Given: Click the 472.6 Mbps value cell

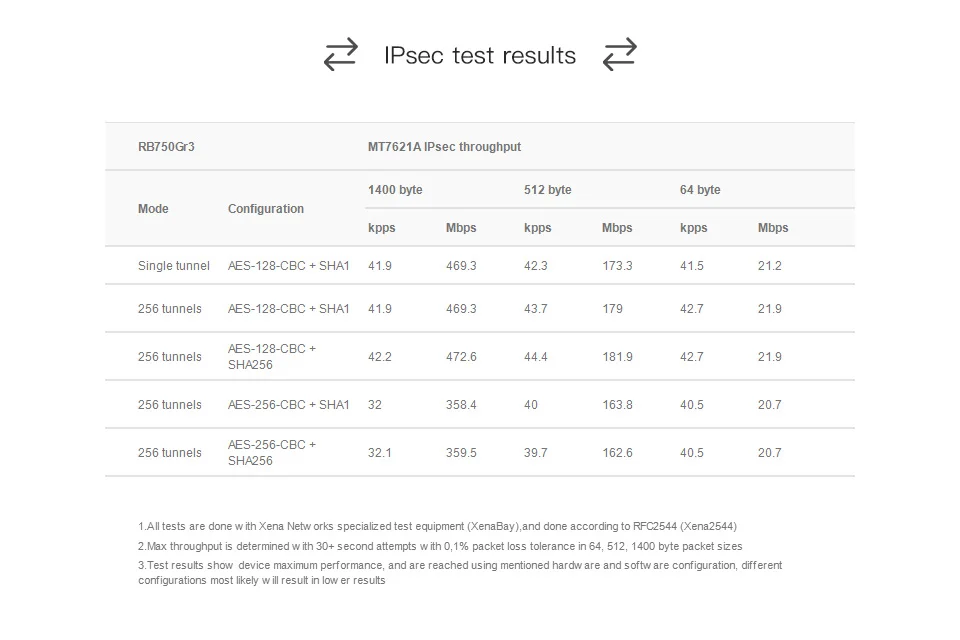Looking at the screenshot, I should click(461, 357).
